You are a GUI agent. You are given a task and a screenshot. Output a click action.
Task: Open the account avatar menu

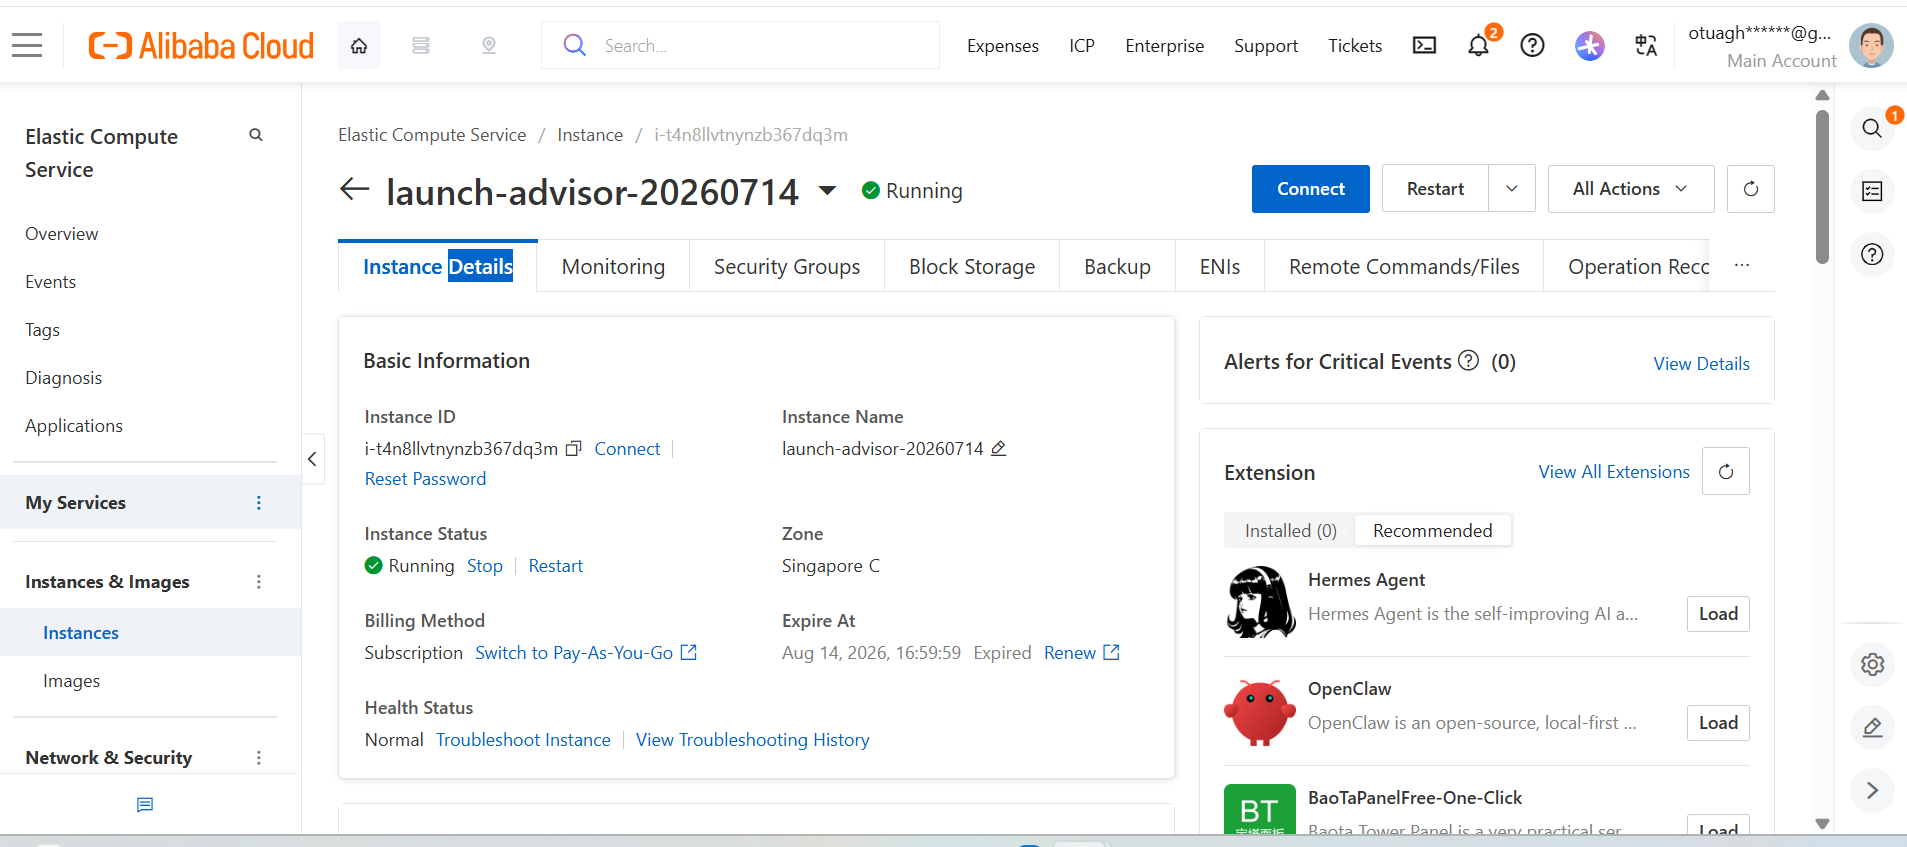point(1871,46)
